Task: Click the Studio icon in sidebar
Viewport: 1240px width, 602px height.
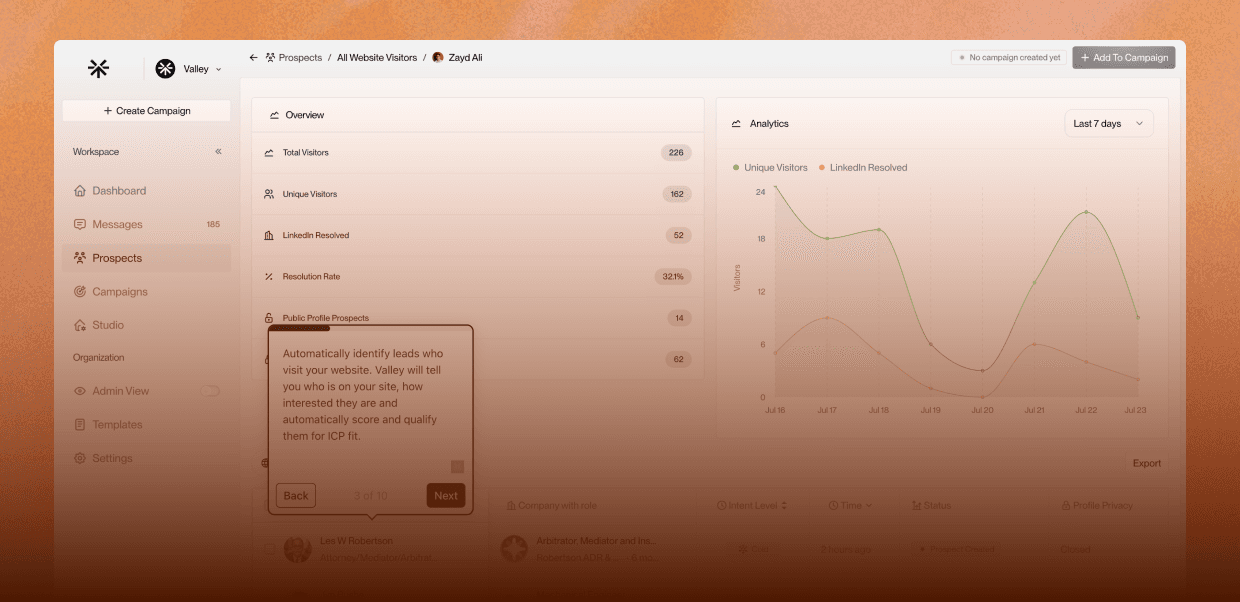Action: [80, 325]
